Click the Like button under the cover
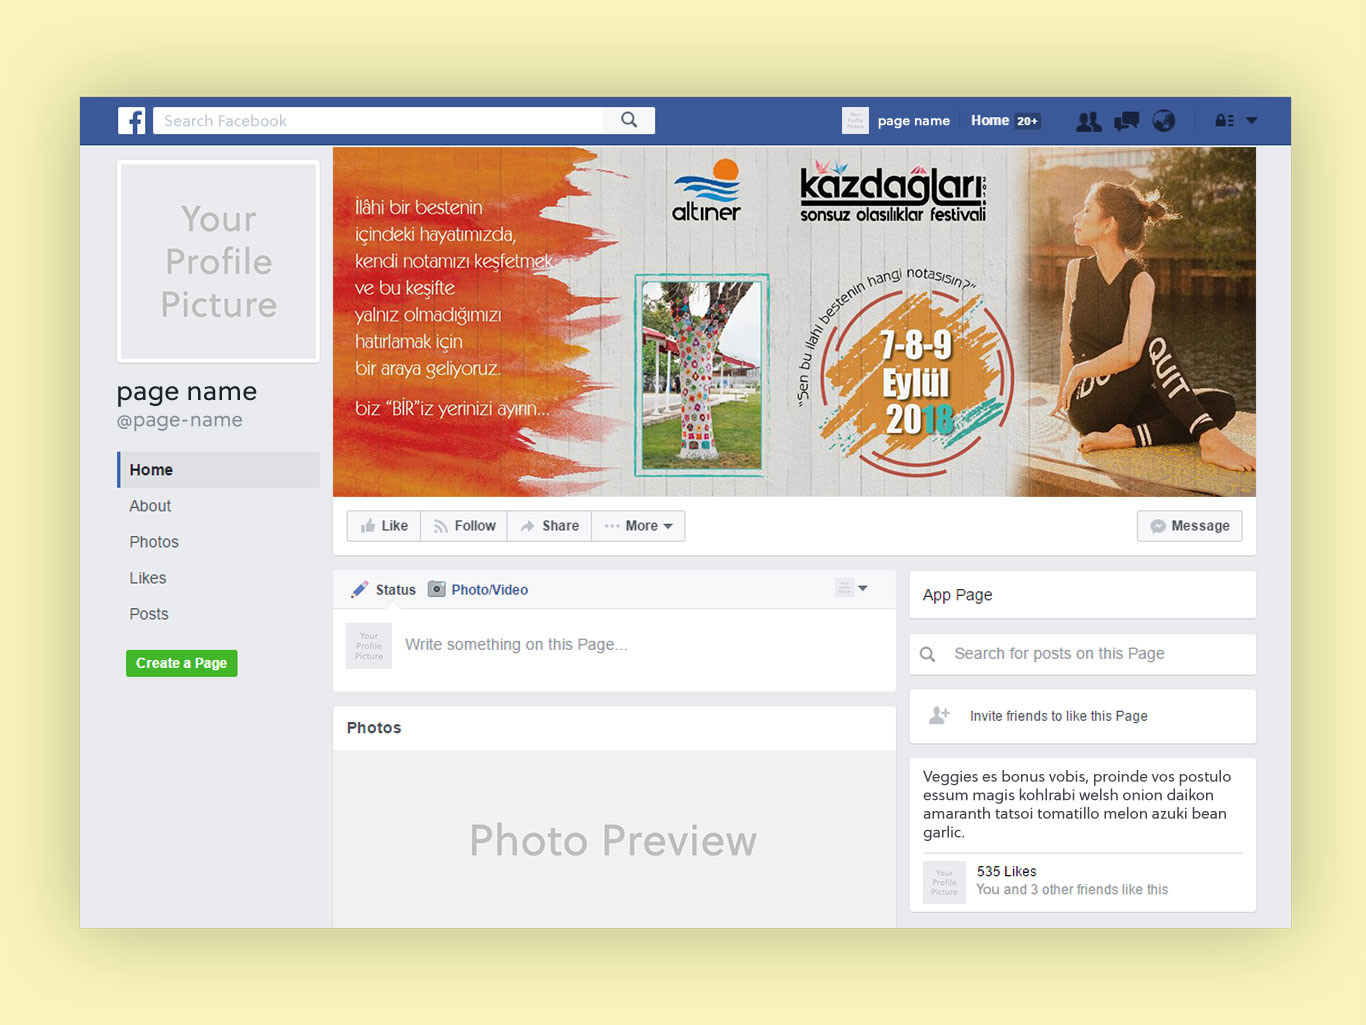The image size is (1366, 1025). (384, 526)
